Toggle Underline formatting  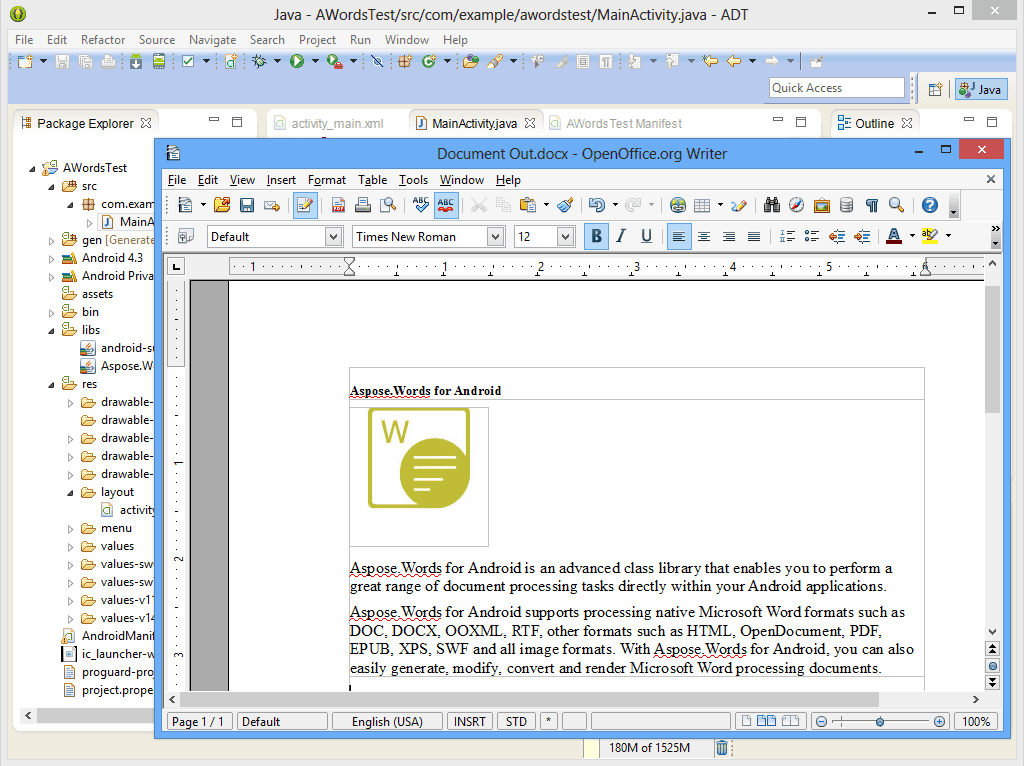point(646,236)
